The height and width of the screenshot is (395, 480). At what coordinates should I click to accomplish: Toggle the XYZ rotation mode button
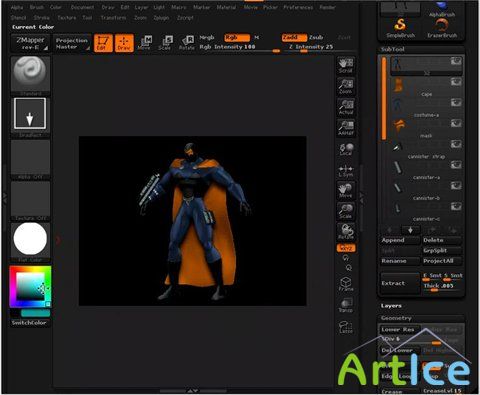tap(346, 248)
